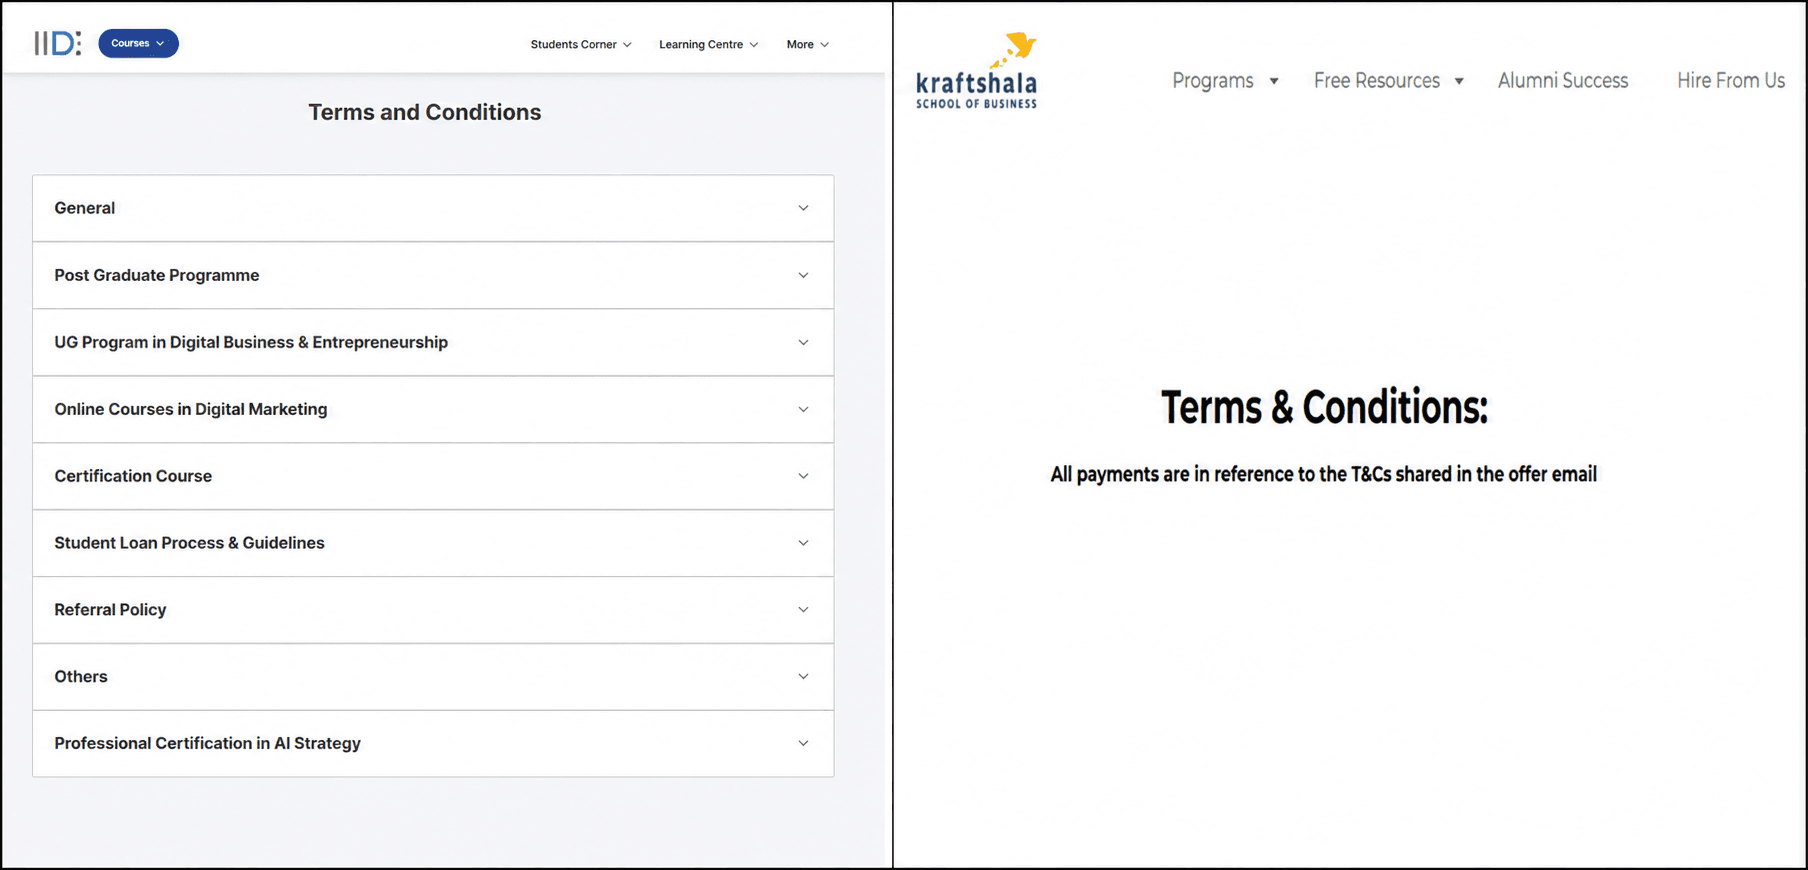
Task: Expand Certification Course chevron
Action: [x=803, y=476]
